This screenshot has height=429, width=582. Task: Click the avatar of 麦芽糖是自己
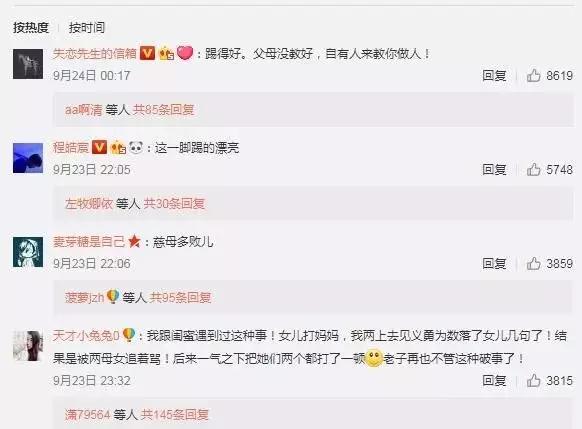pos(28,252)
